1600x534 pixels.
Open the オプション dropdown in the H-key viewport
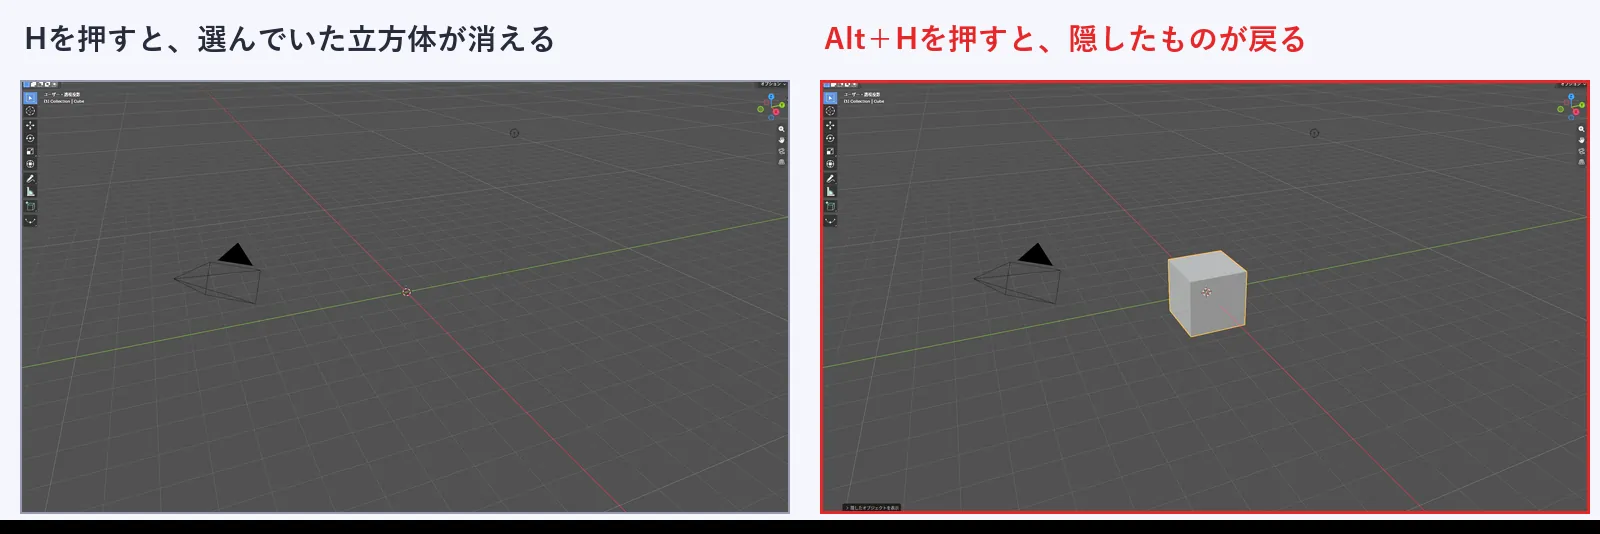click(773, 84)
